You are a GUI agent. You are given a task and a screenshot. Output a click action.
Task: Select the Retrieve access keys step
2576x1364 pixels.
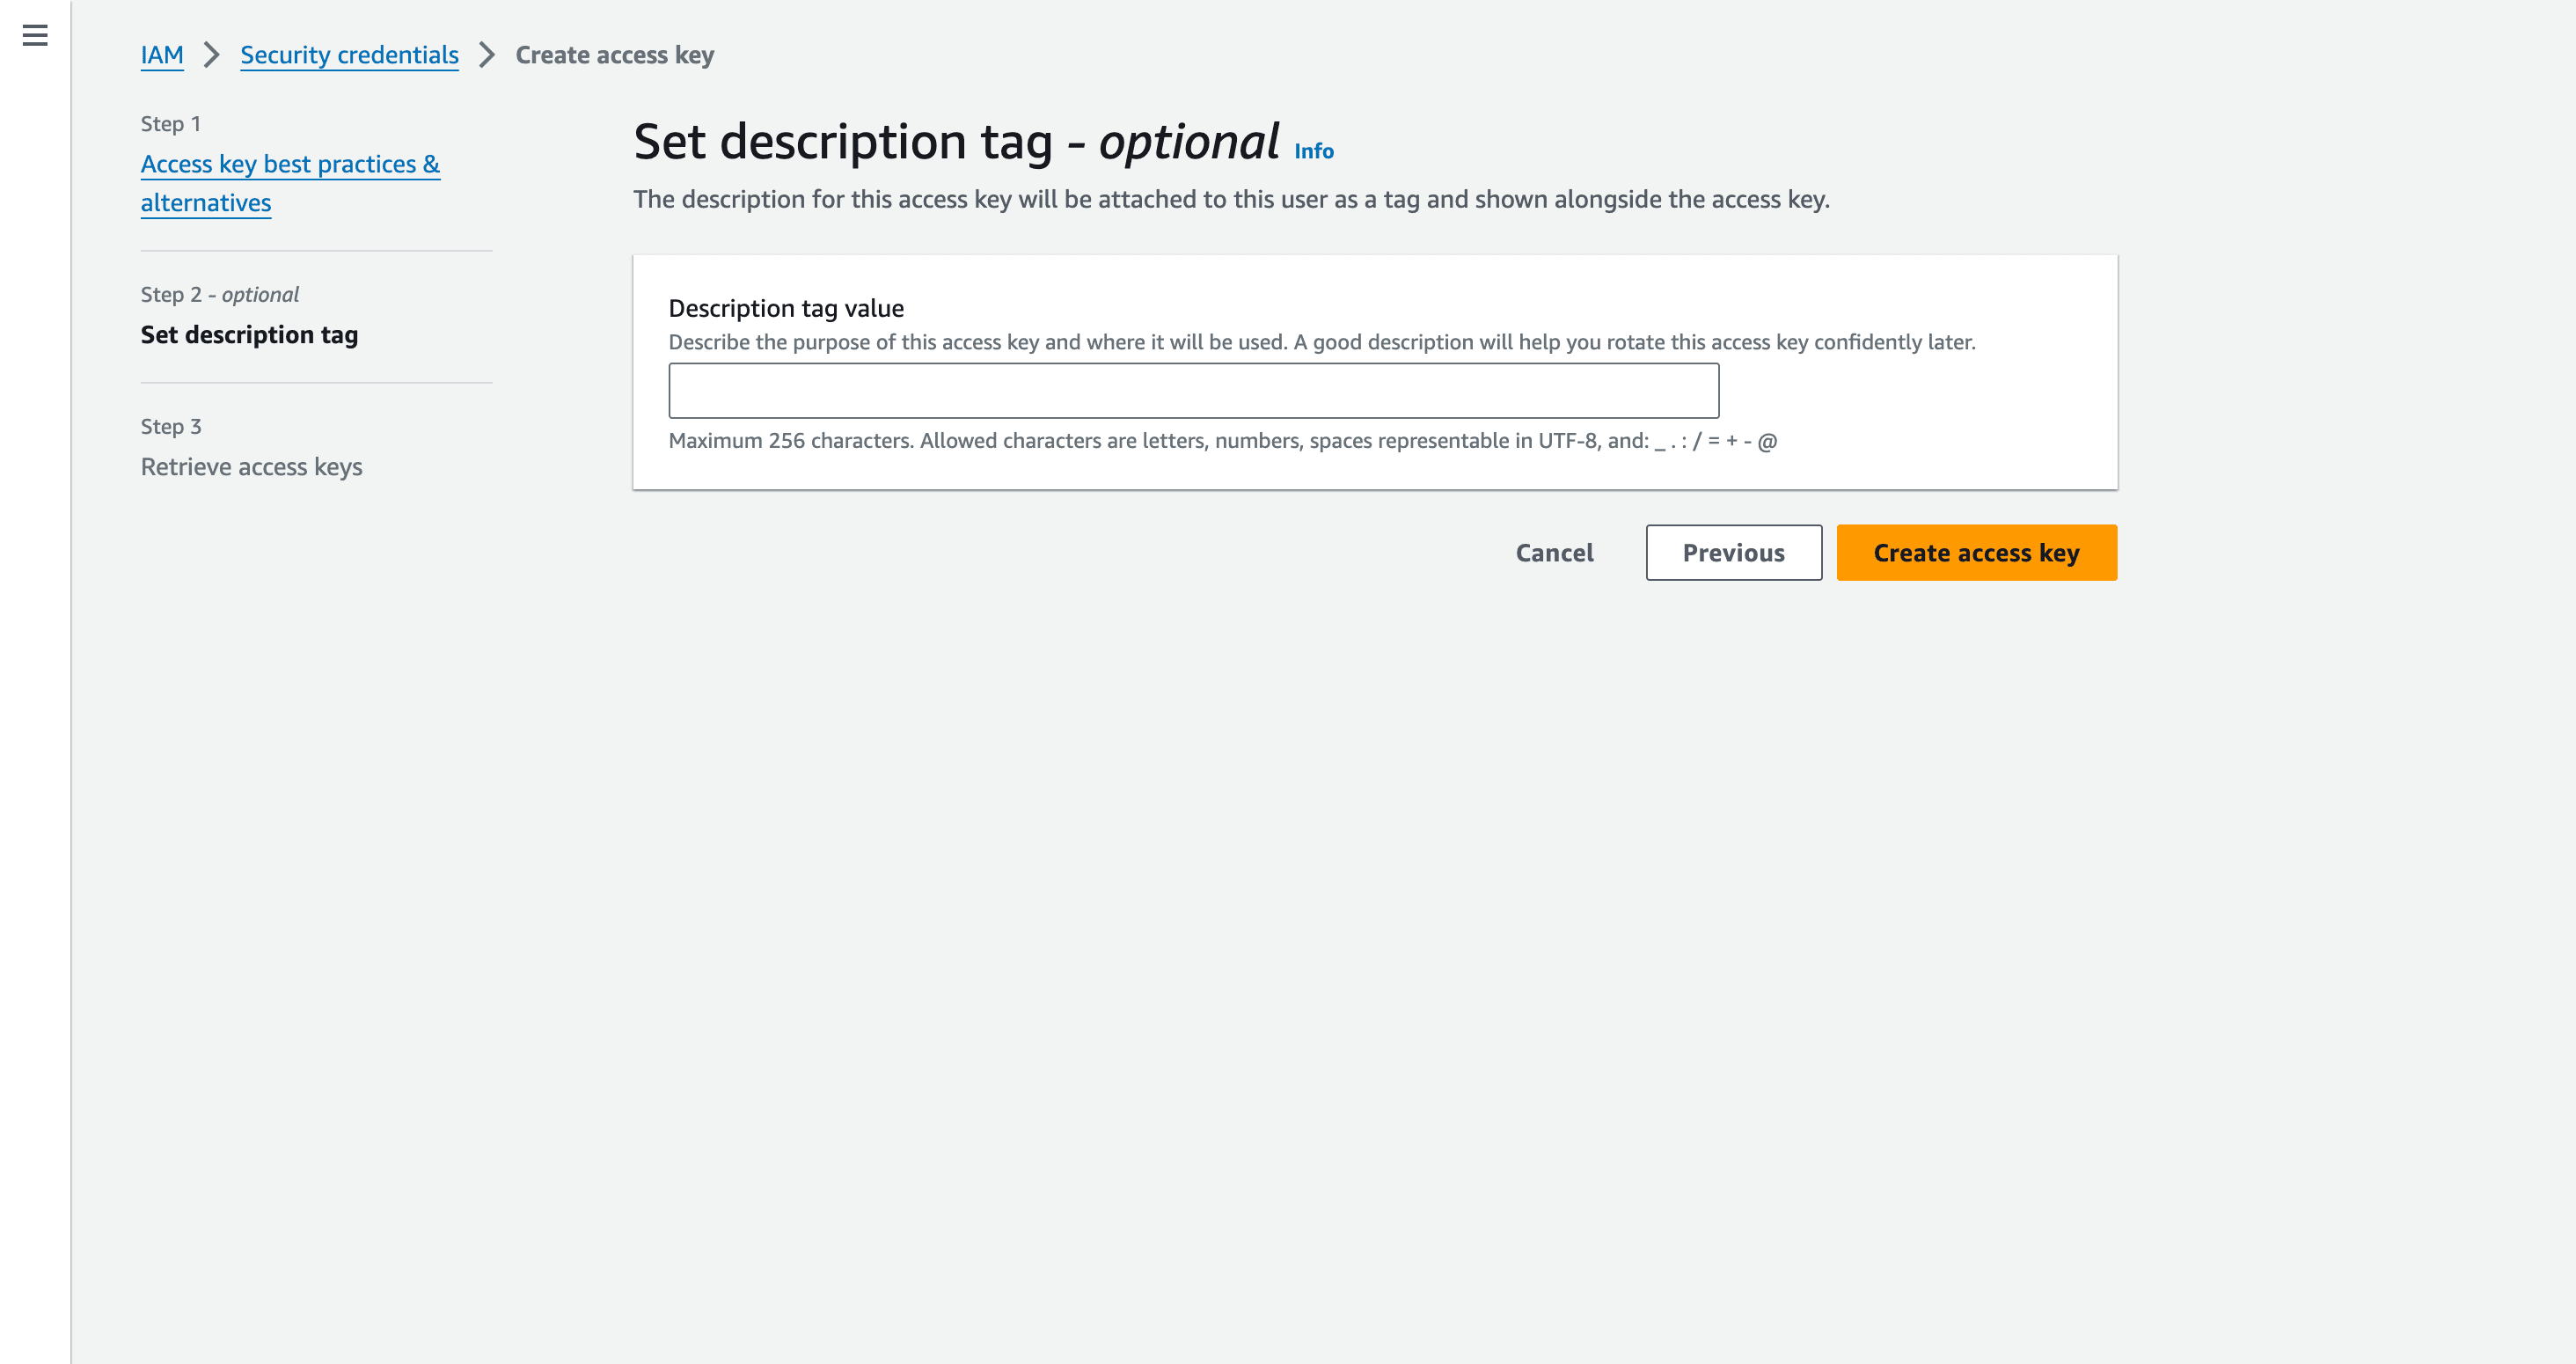point(251,467)
